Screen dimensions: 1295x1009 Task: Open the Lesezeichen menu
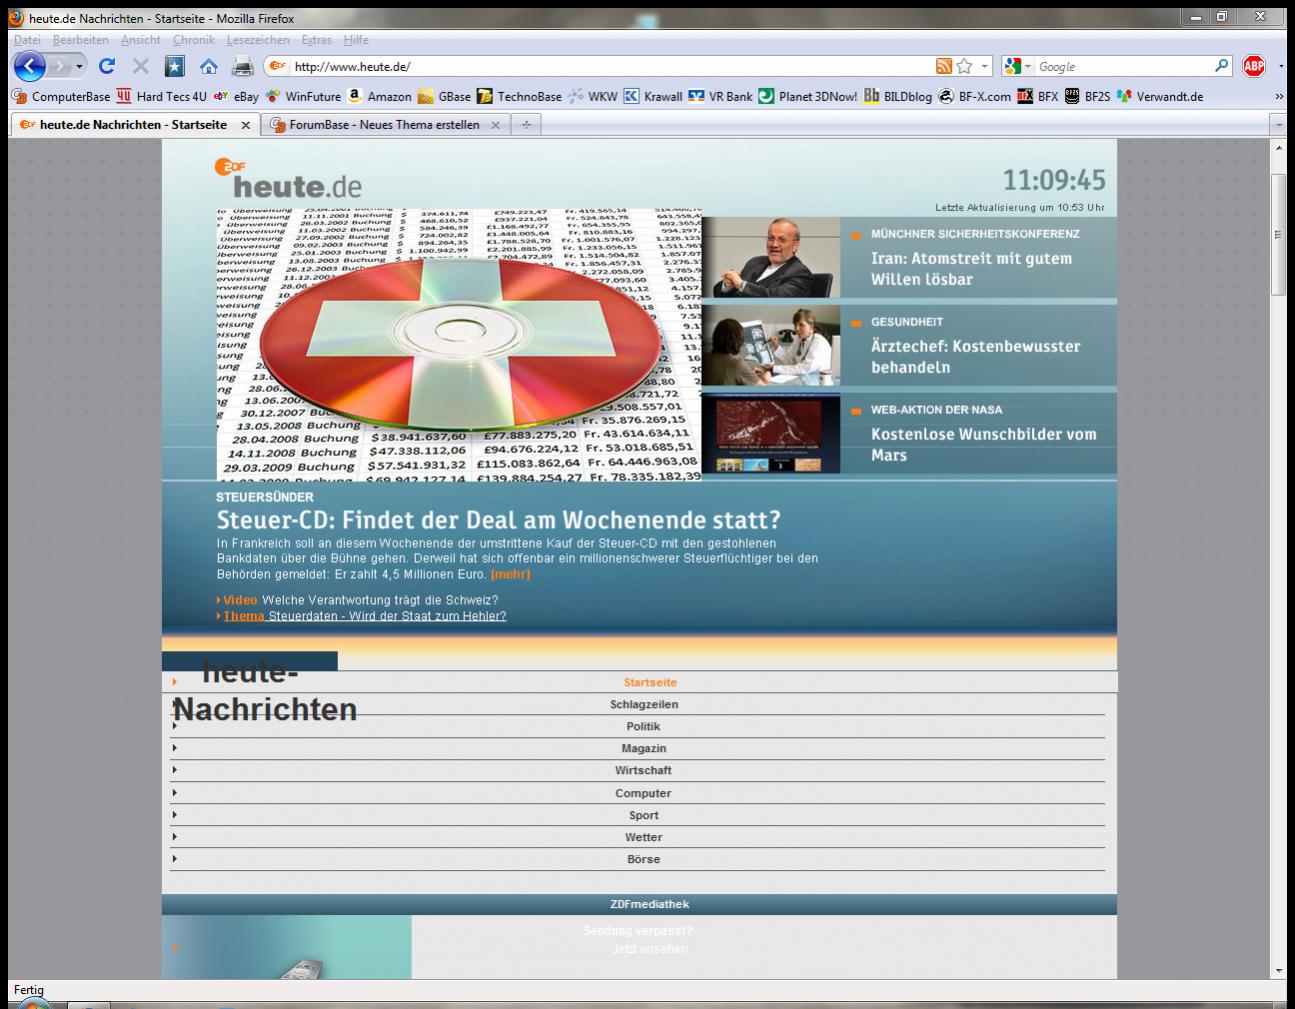(258, 40)
